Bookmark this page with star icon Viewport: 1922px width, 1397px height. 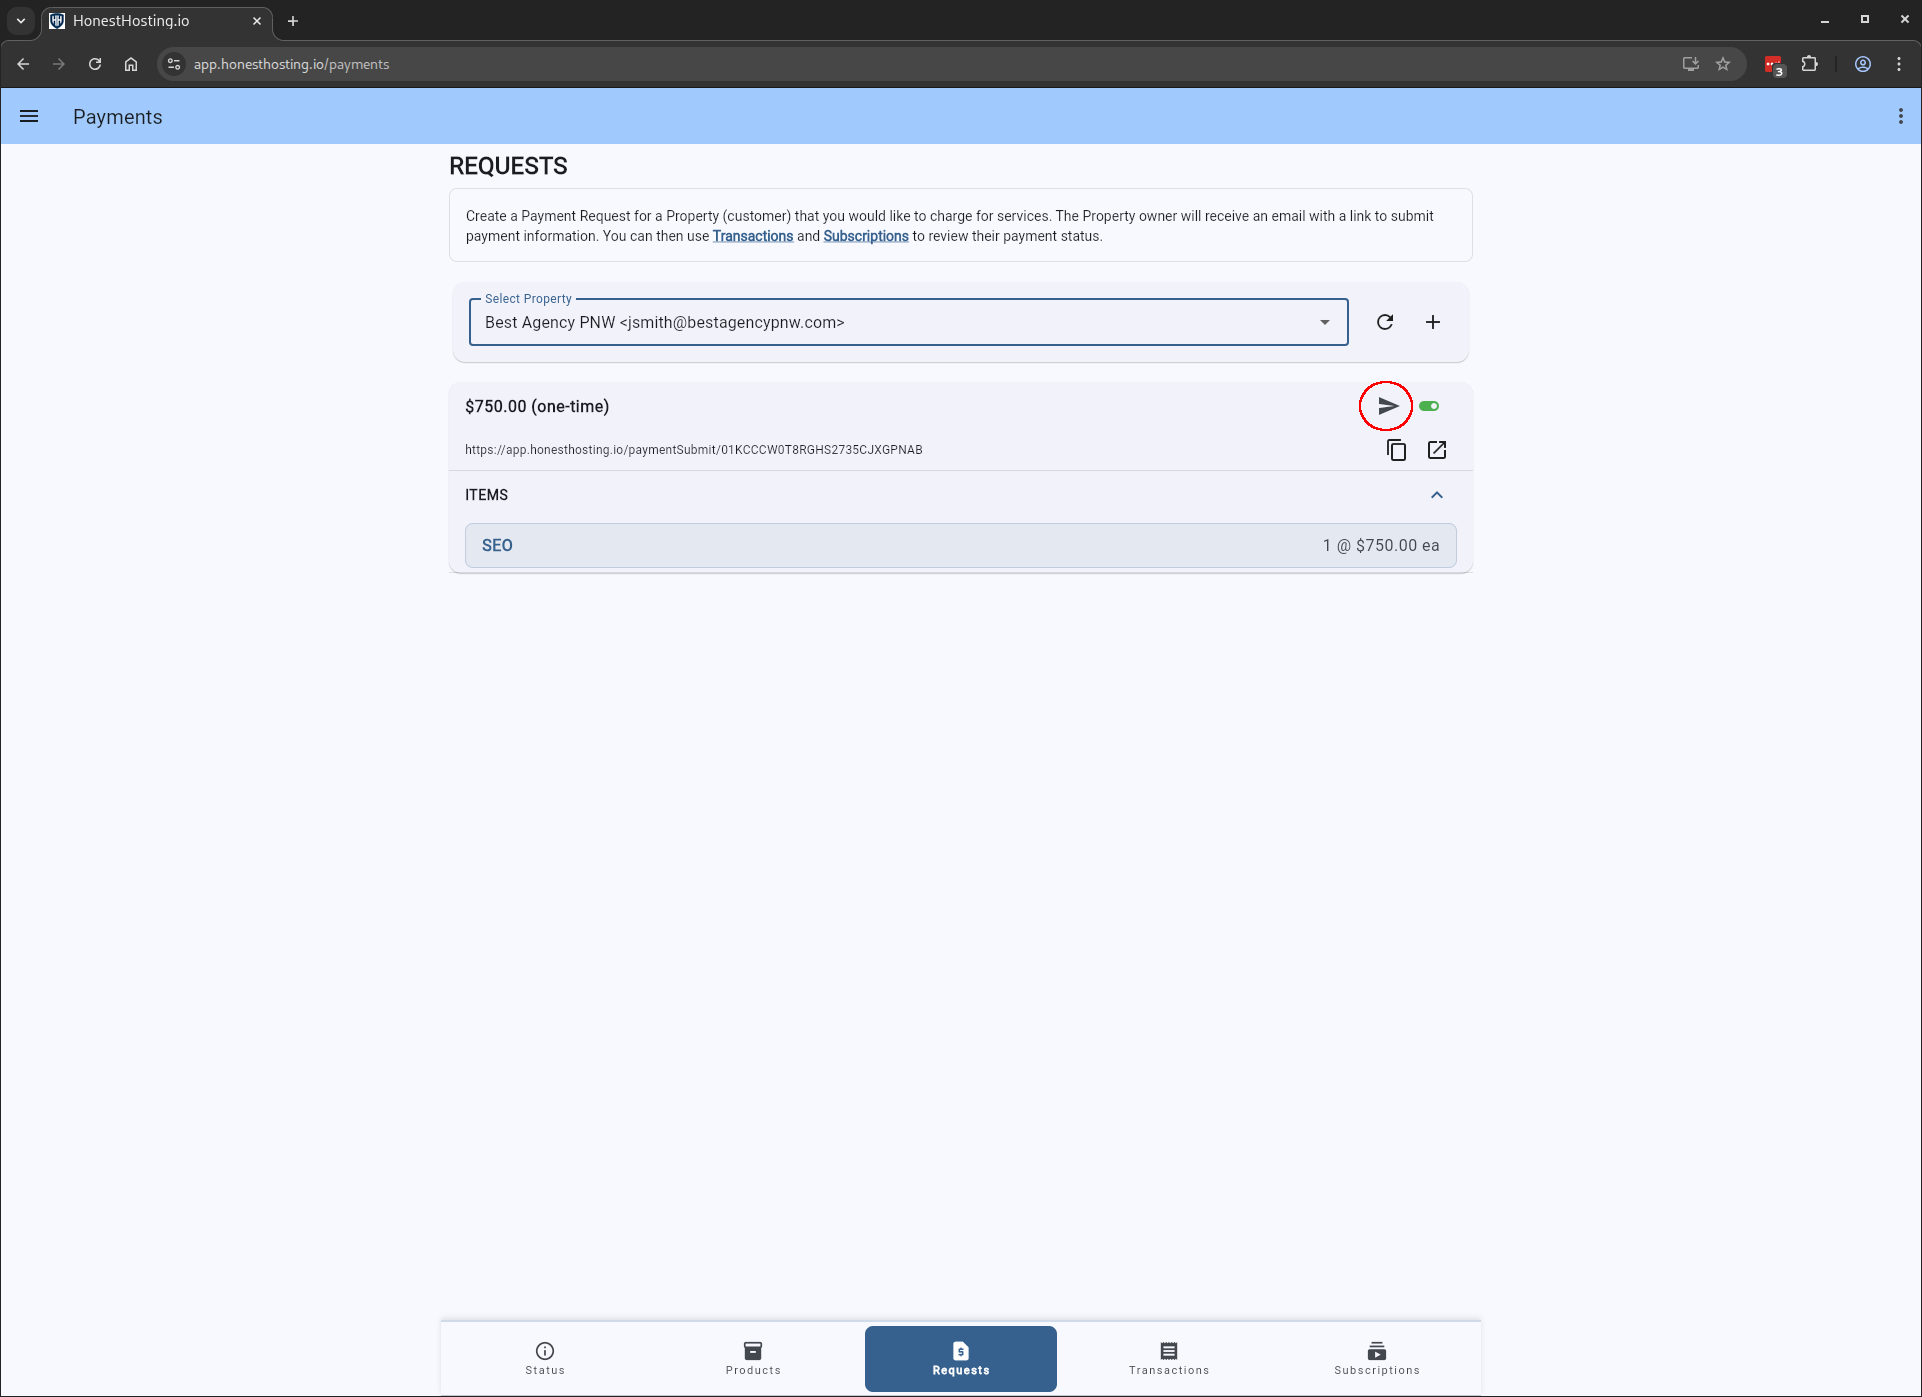pos(1723,64)
